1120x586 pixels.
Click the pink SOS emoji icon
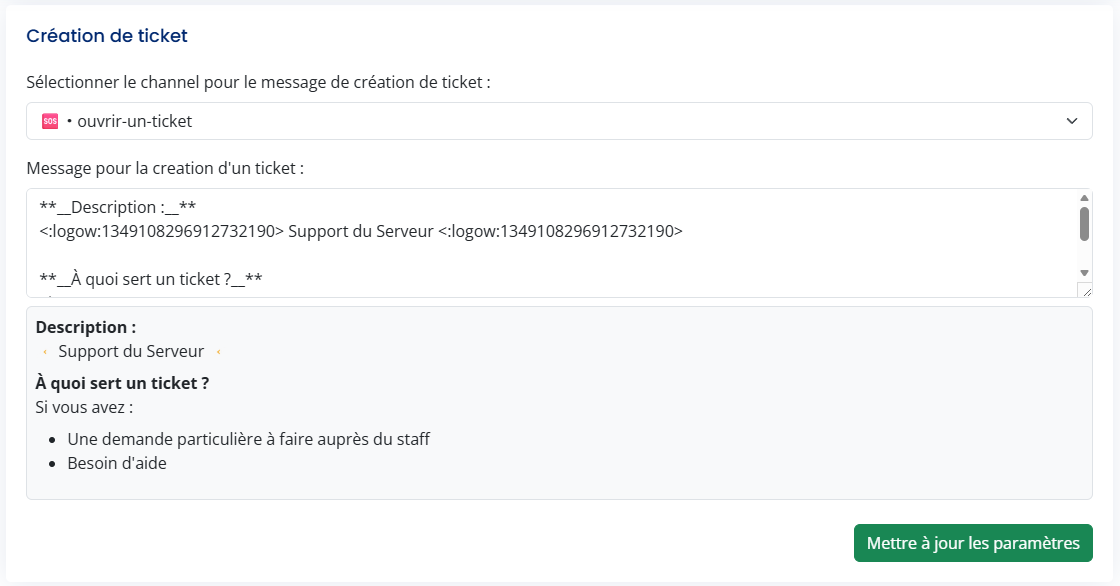(x=50, y=121)
